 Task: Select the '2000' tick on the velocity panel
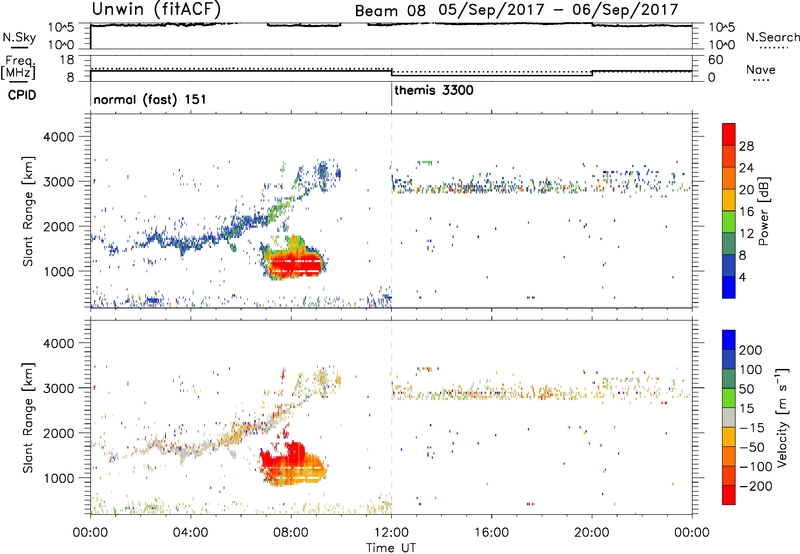[x=58, y=433]
